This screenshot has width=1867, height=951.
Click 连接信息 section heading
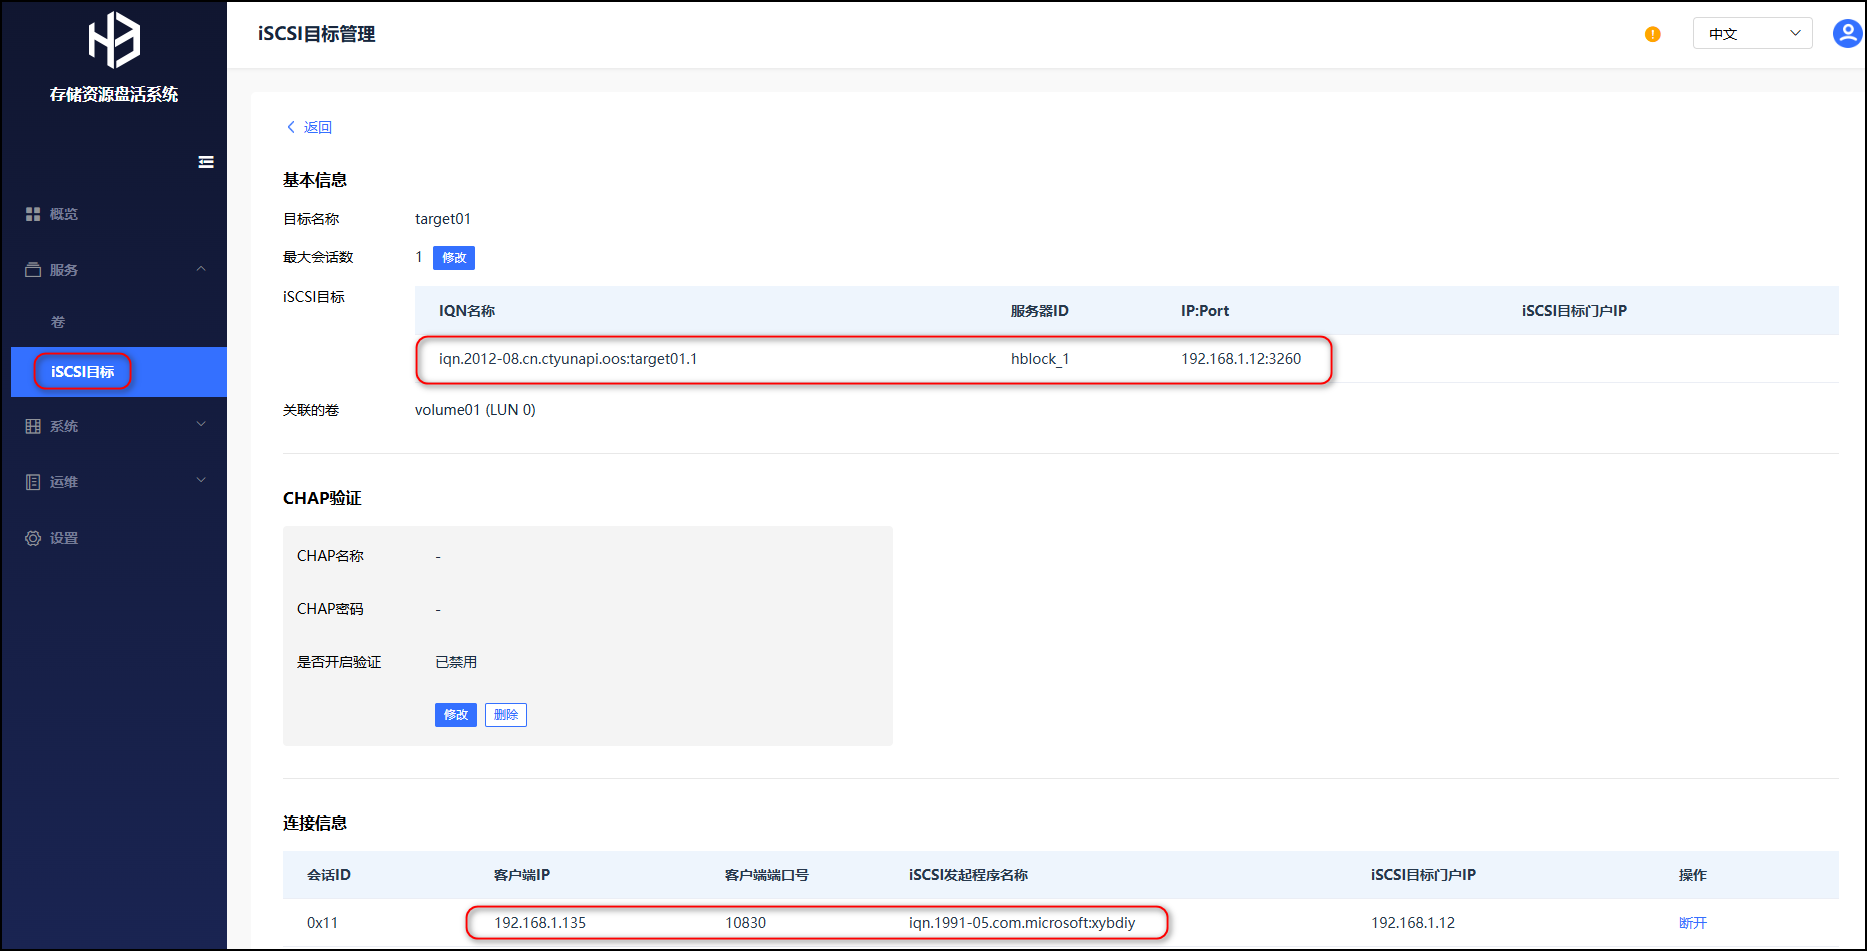click(x=315, y=823)
